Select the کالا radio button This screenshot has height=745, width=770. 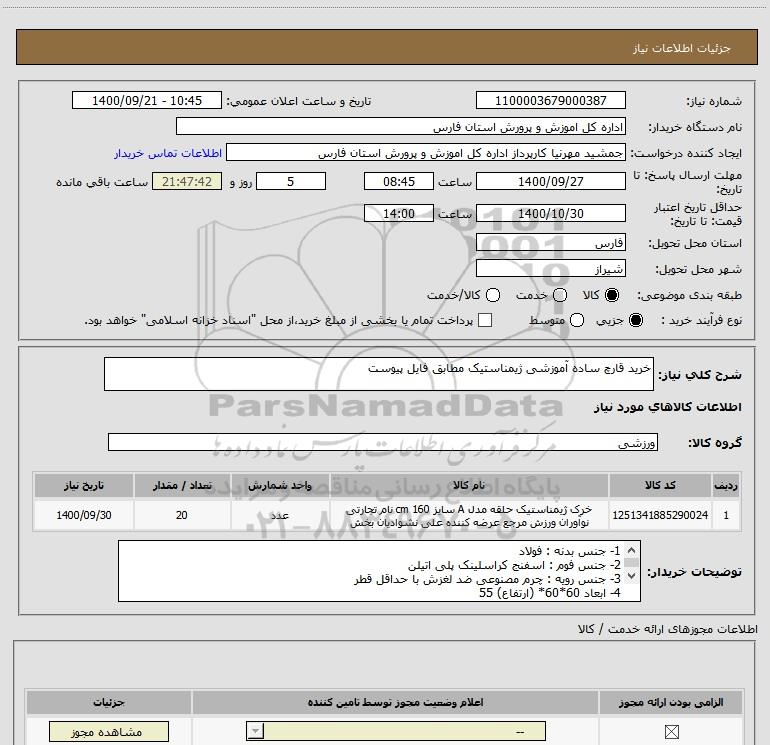point(612,295)
